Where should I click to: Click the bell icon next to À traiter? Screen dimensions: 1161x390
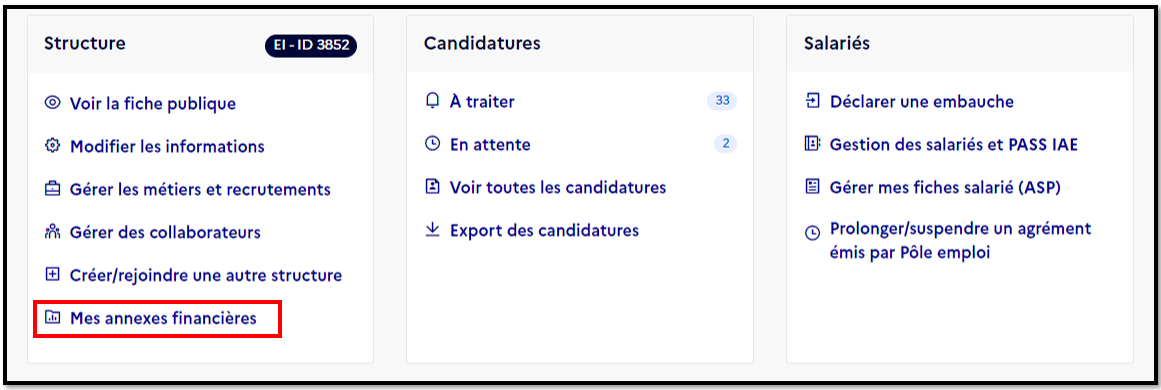point(432,101)
